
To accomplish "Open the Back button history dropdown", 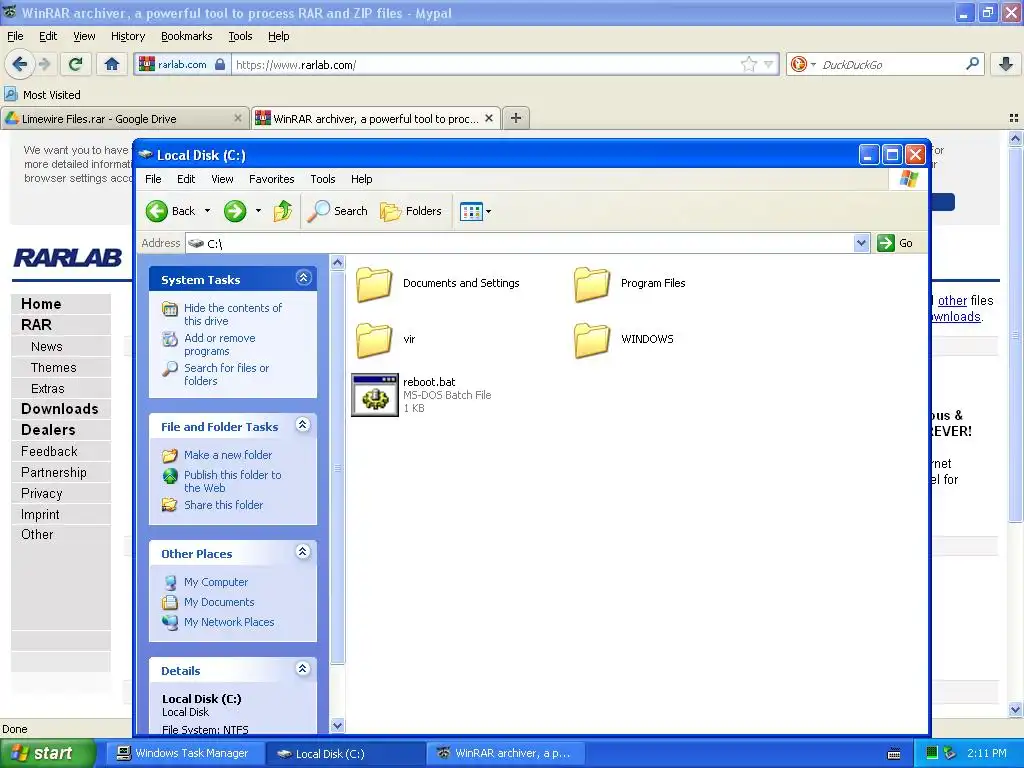I will pyautogui.click(x=208, y=211).
